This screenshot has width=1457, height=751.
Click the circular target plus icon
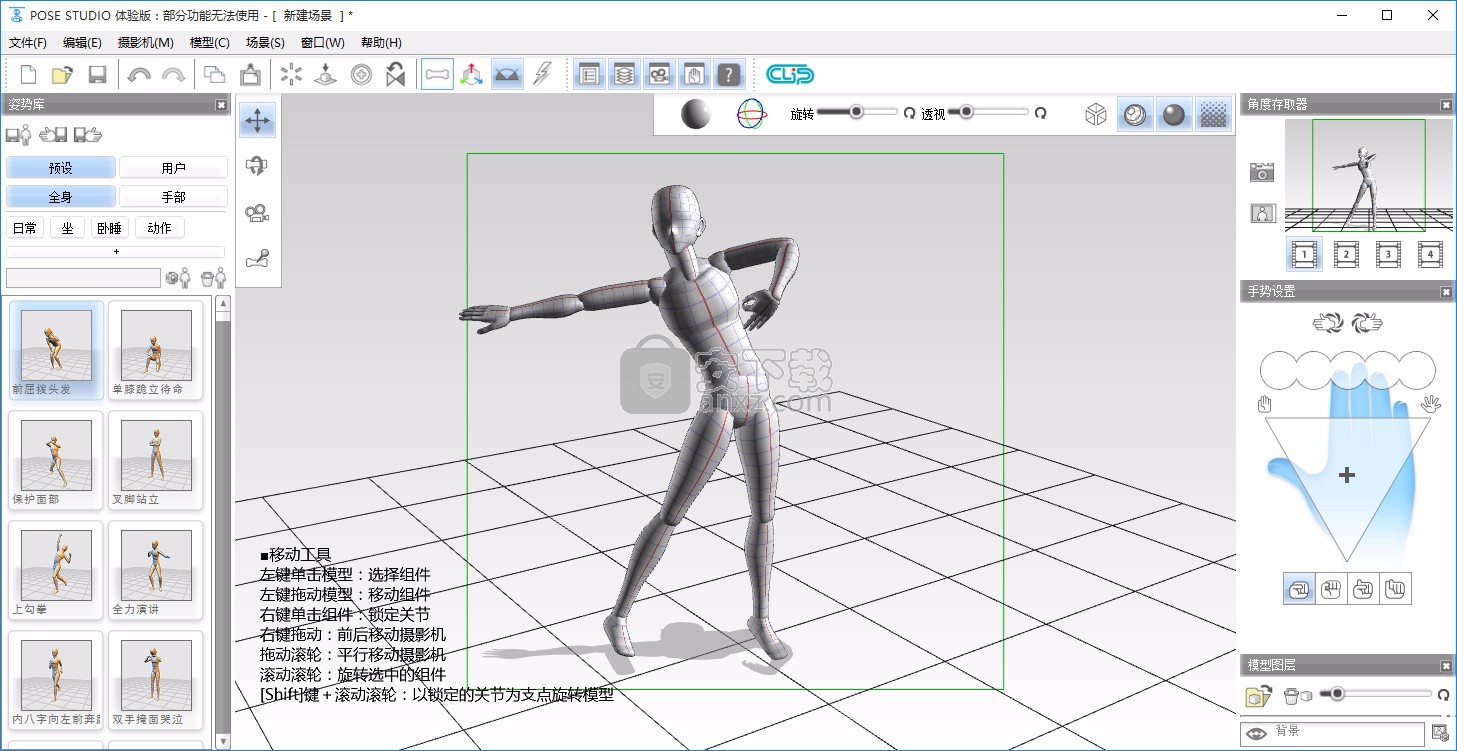361,75
